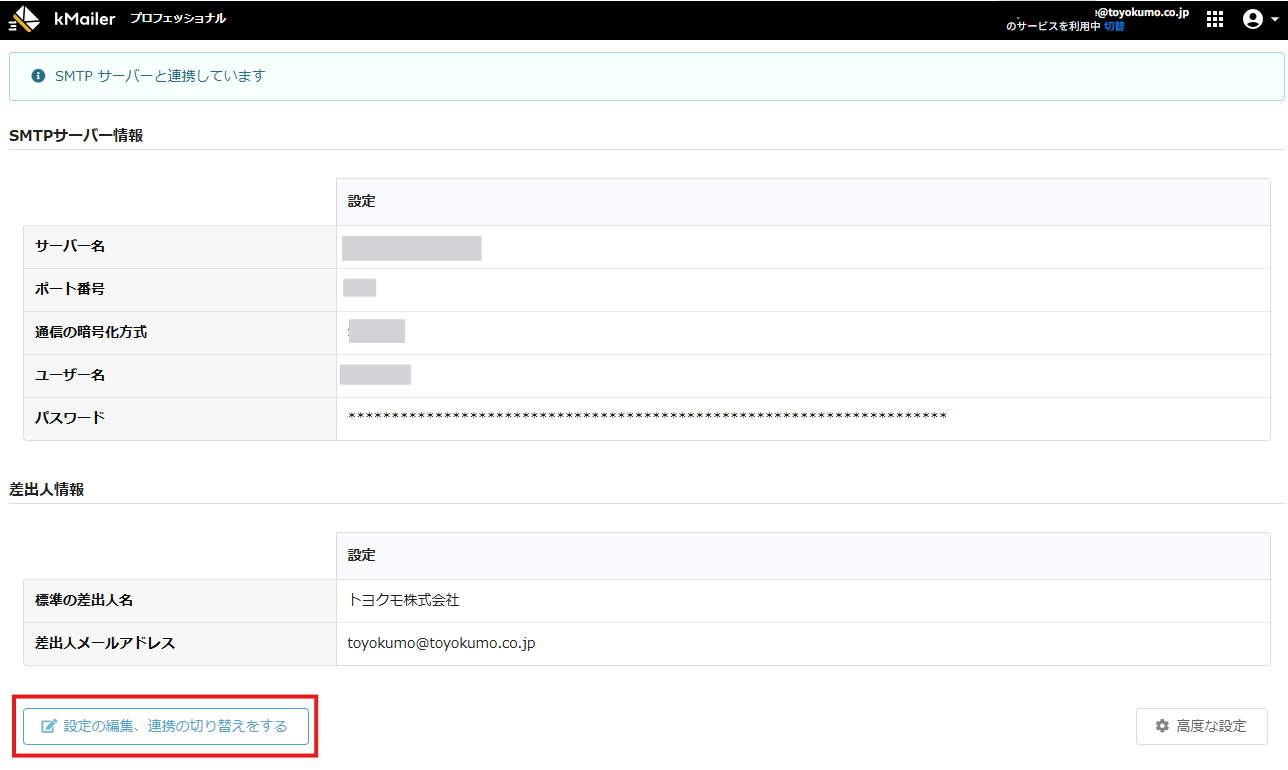Screen dimensions: 1288x770
Task: Click the pencil icon on the edit button
Action: pos(48,727)
